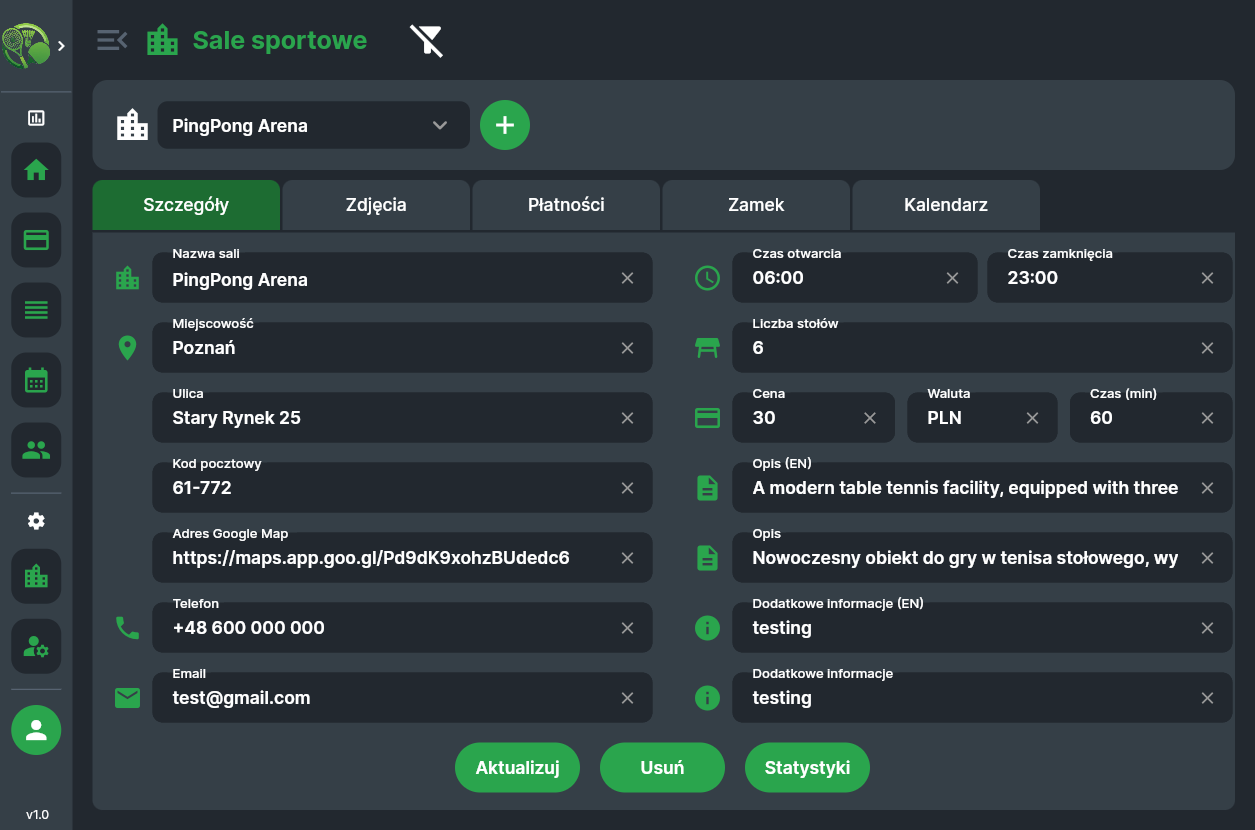Screen dimensions: 1255x830
Task: Collapse the sidebar menu toggle
Action: pyautogui.click(x=112, y=40)
